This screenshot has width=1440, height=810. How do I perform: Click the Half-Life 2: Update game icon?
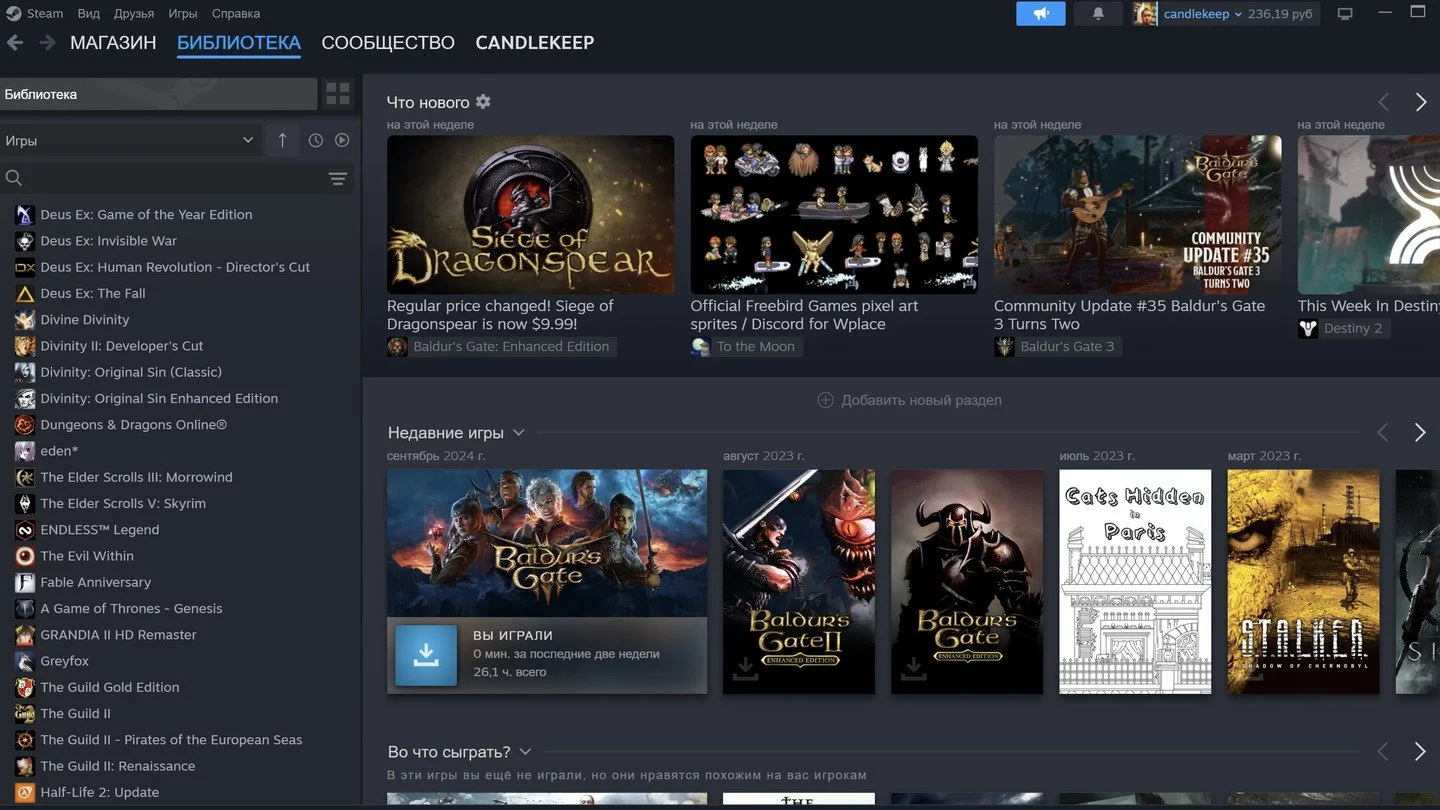coord(25,793)
